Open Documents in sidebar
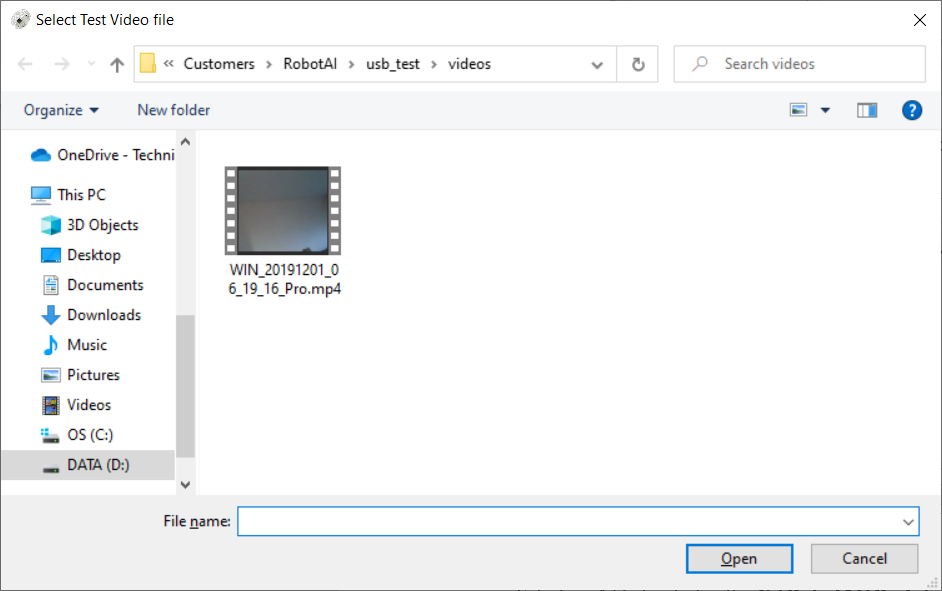 pos(105,285)
